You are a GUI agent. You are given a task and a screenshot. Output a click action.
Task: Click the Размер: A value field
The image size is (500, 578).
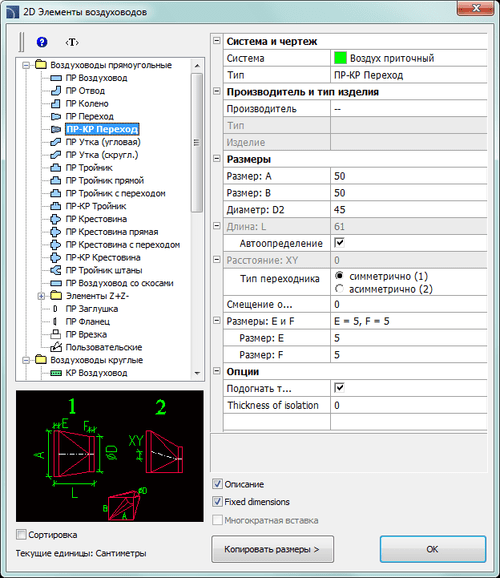click(x=409, y=176)
